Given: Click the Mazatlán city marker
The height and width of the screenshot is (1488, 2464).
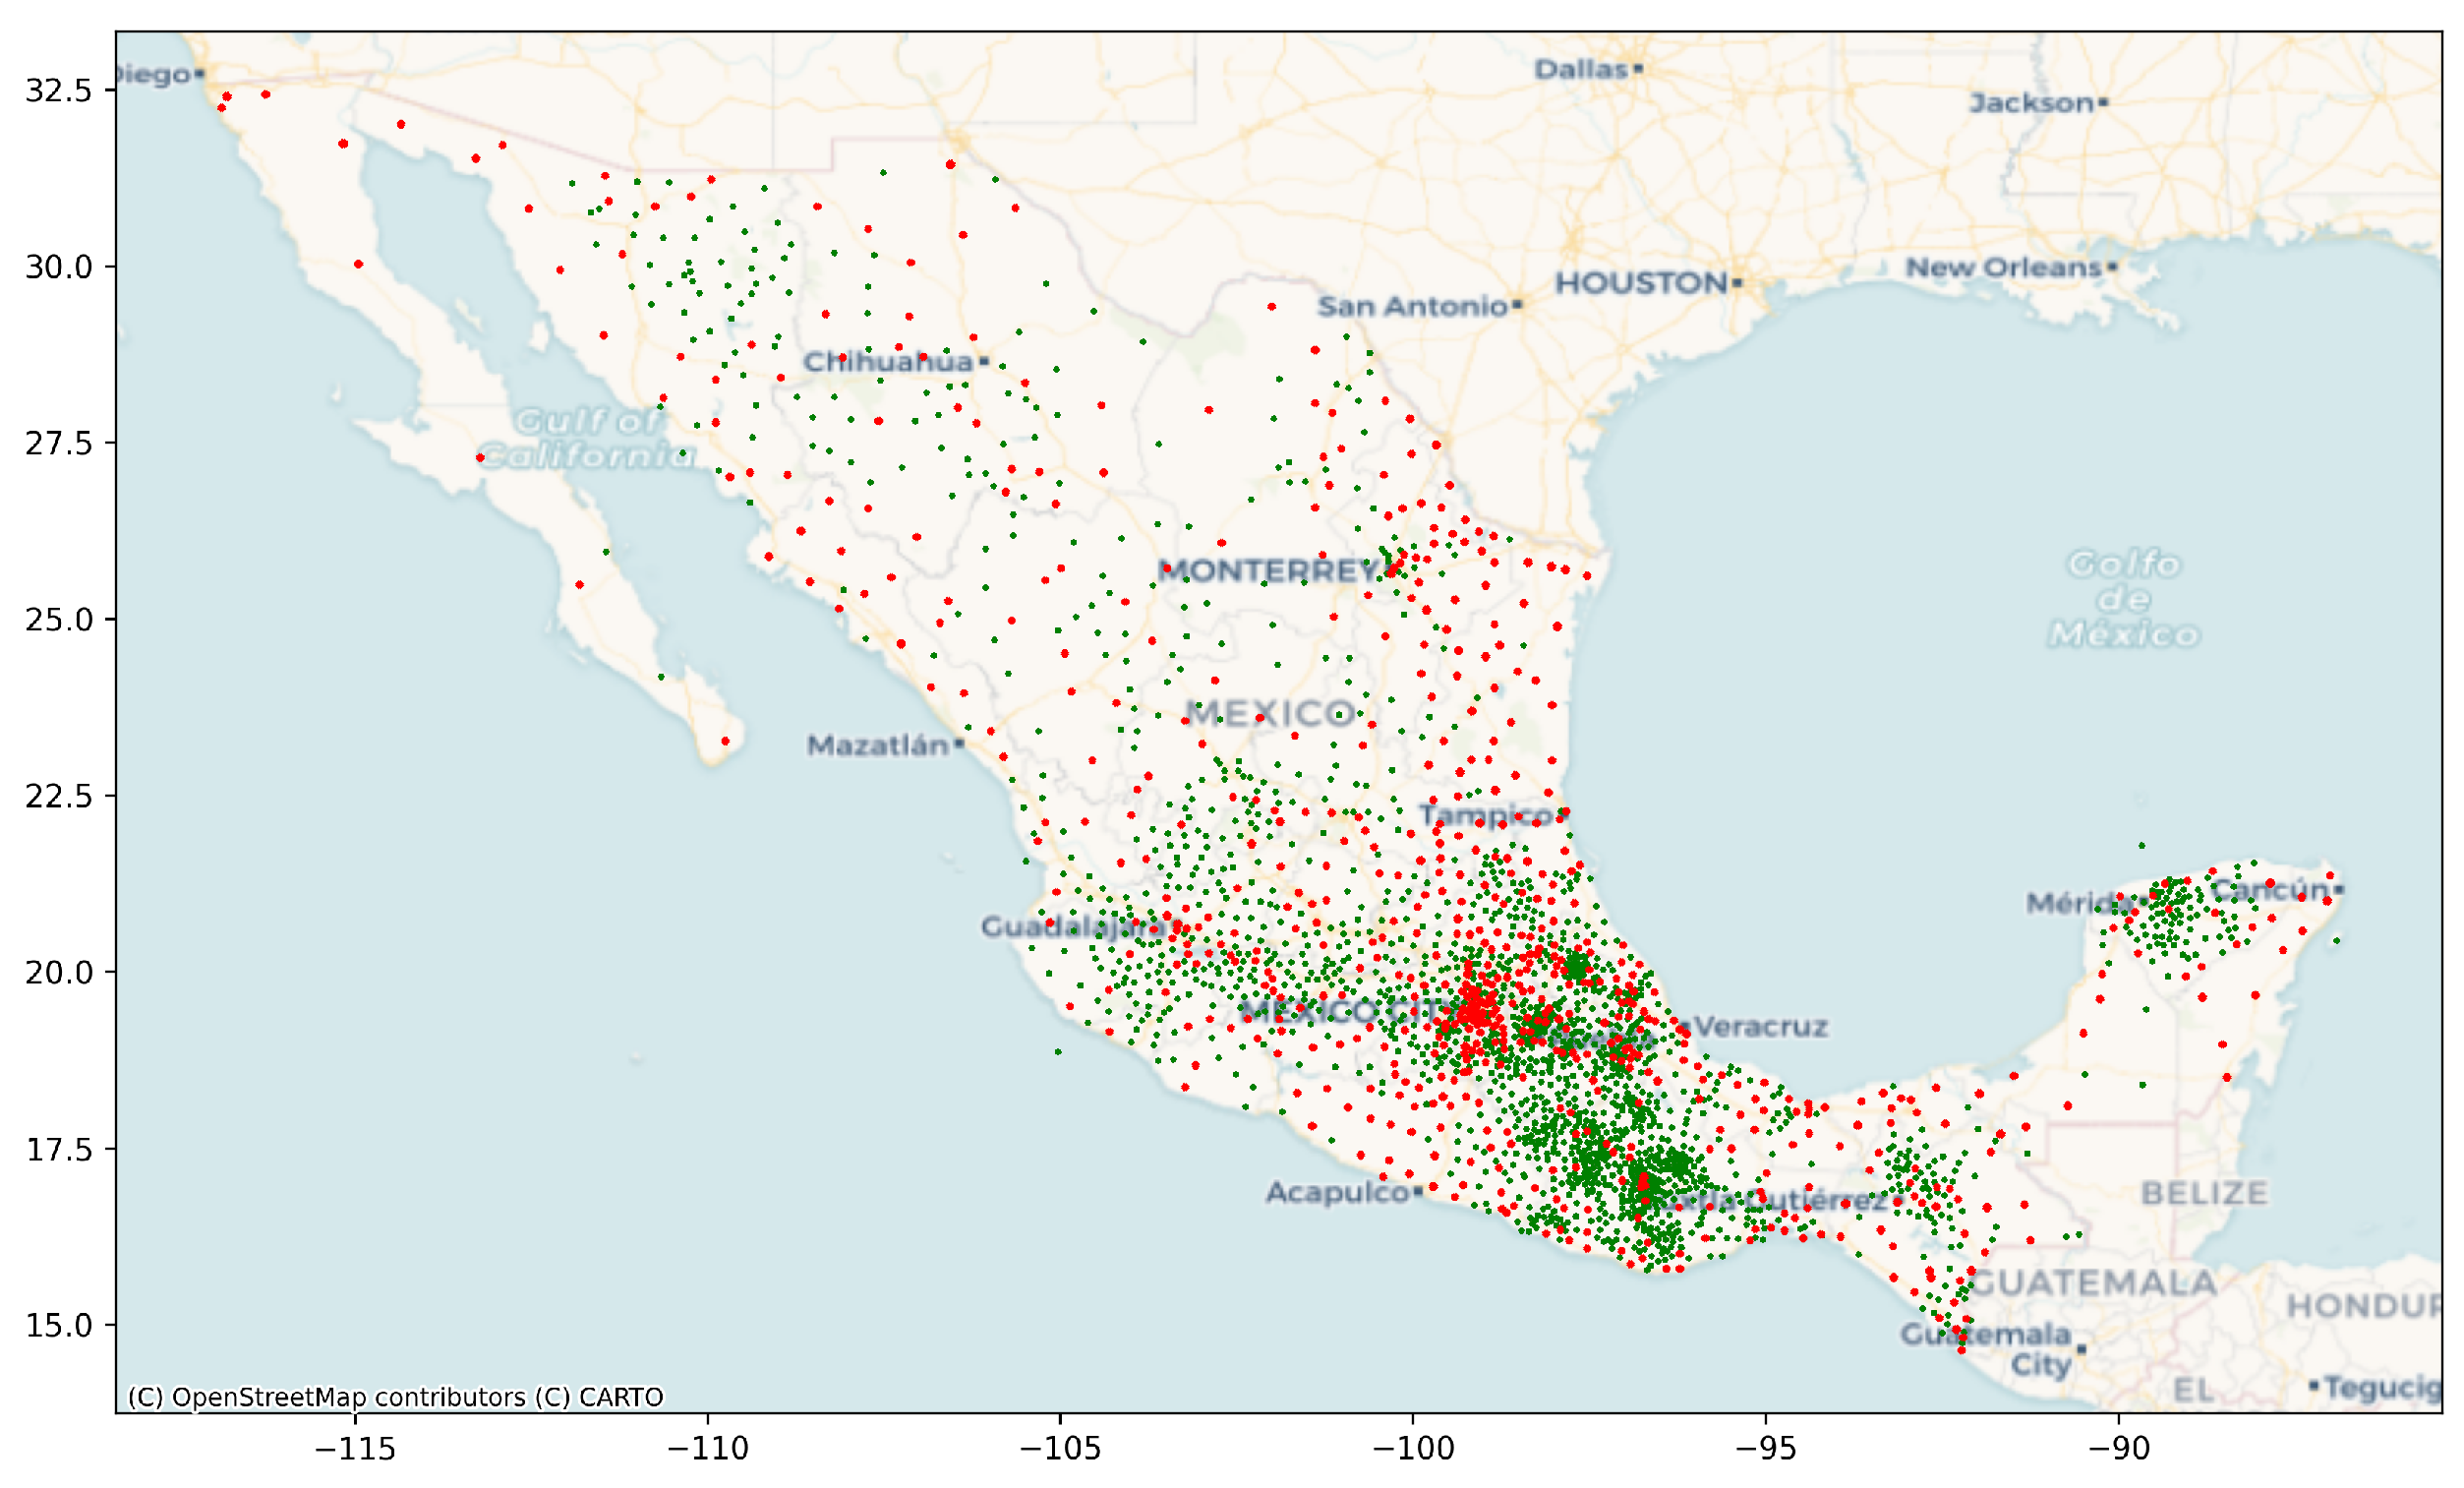Looking at the screenshot, I should click(x=959, y=743).
